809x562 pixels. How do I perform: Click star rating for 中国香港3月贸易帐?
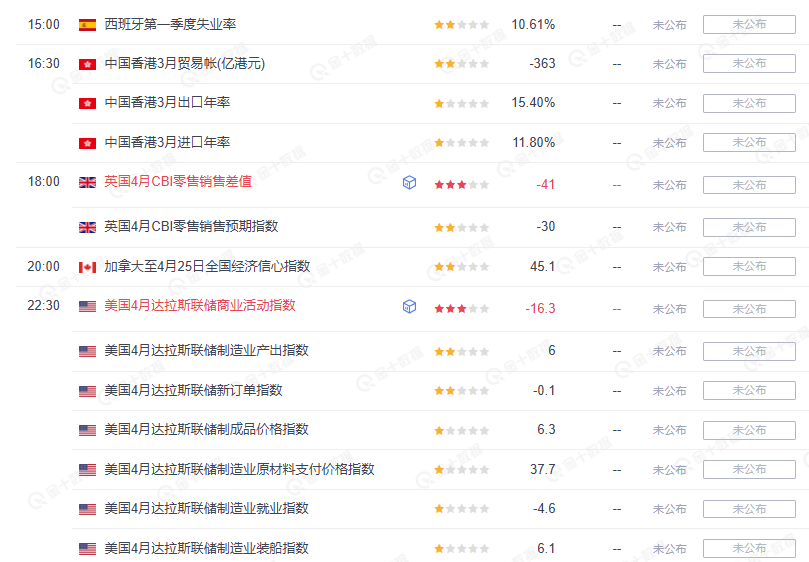tap(461, 64)
